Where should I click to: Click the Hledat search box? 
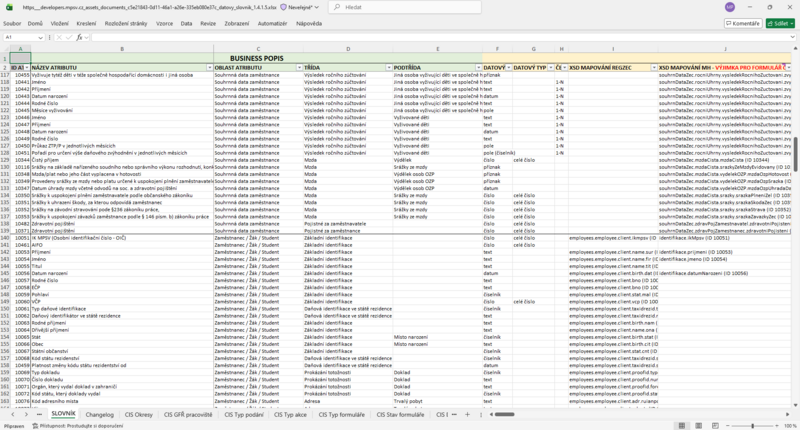(405, 7)
